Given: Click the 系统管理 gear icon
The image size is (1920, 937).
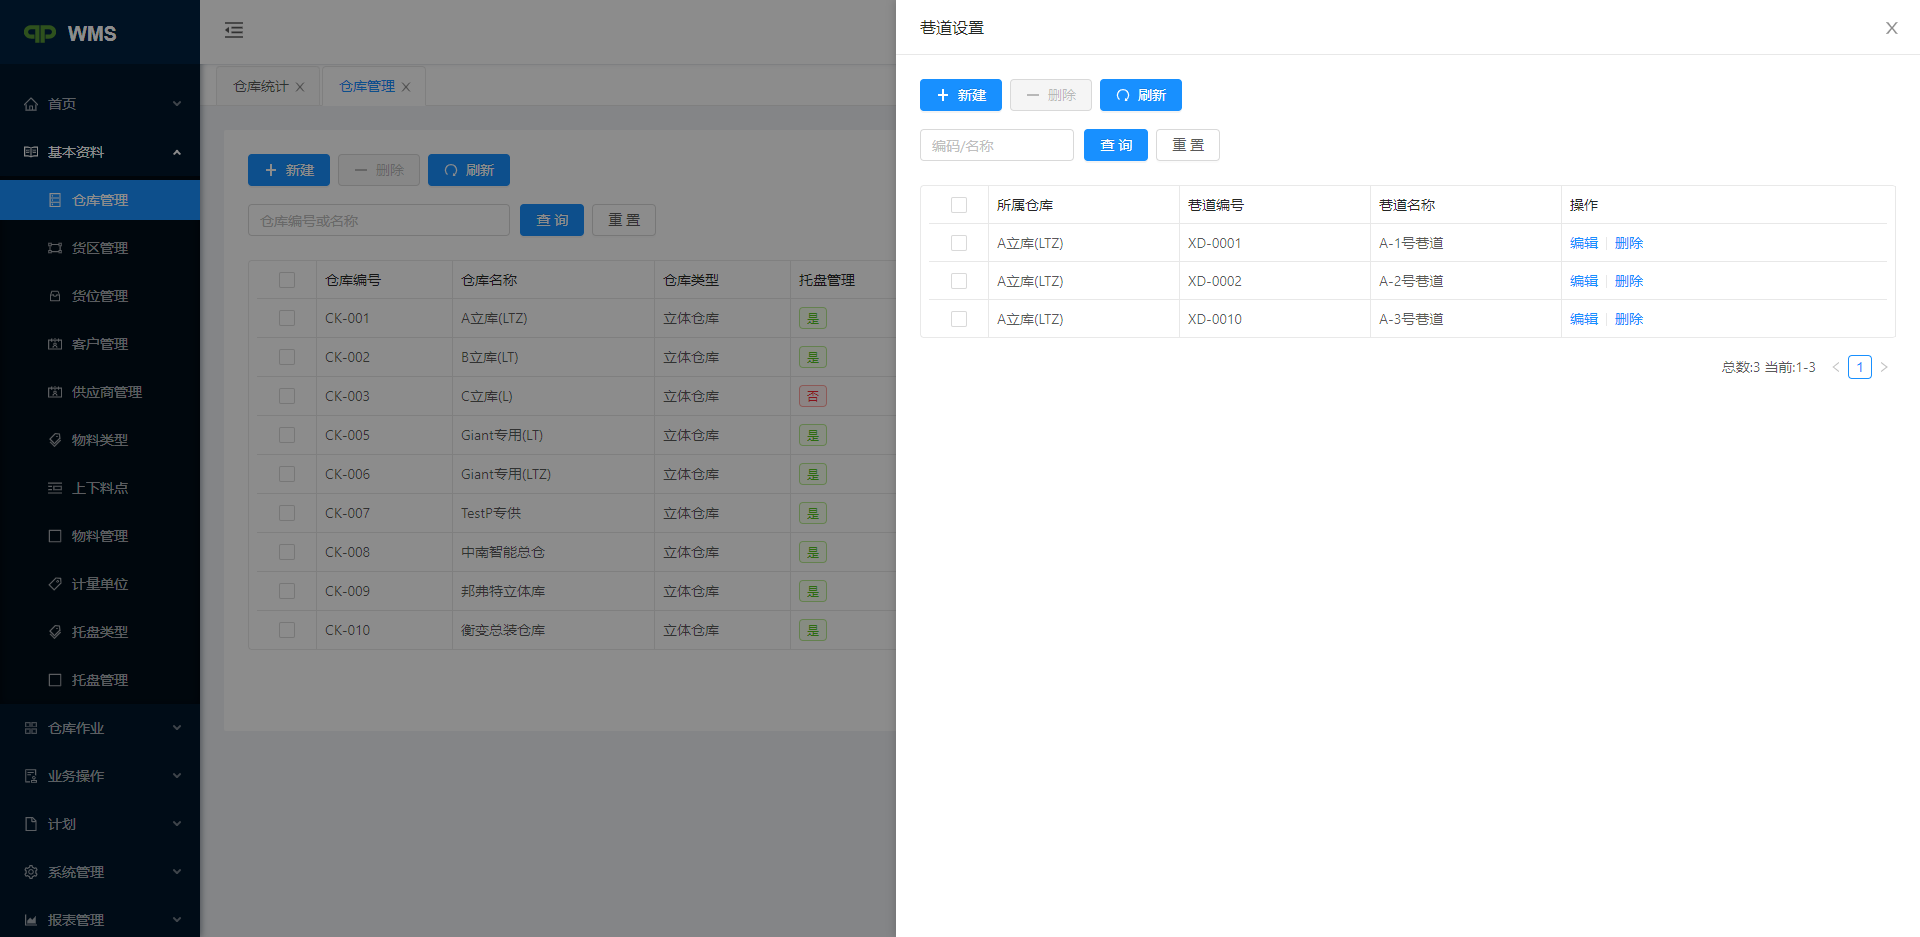Looking at the screenshot, I should coord(31,872).
